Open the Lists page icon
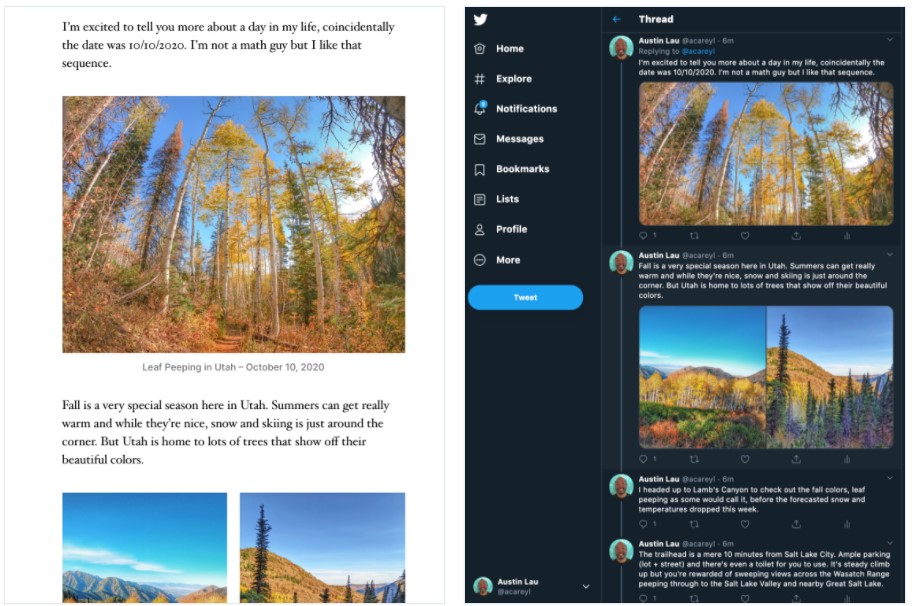 coord(480,199)
